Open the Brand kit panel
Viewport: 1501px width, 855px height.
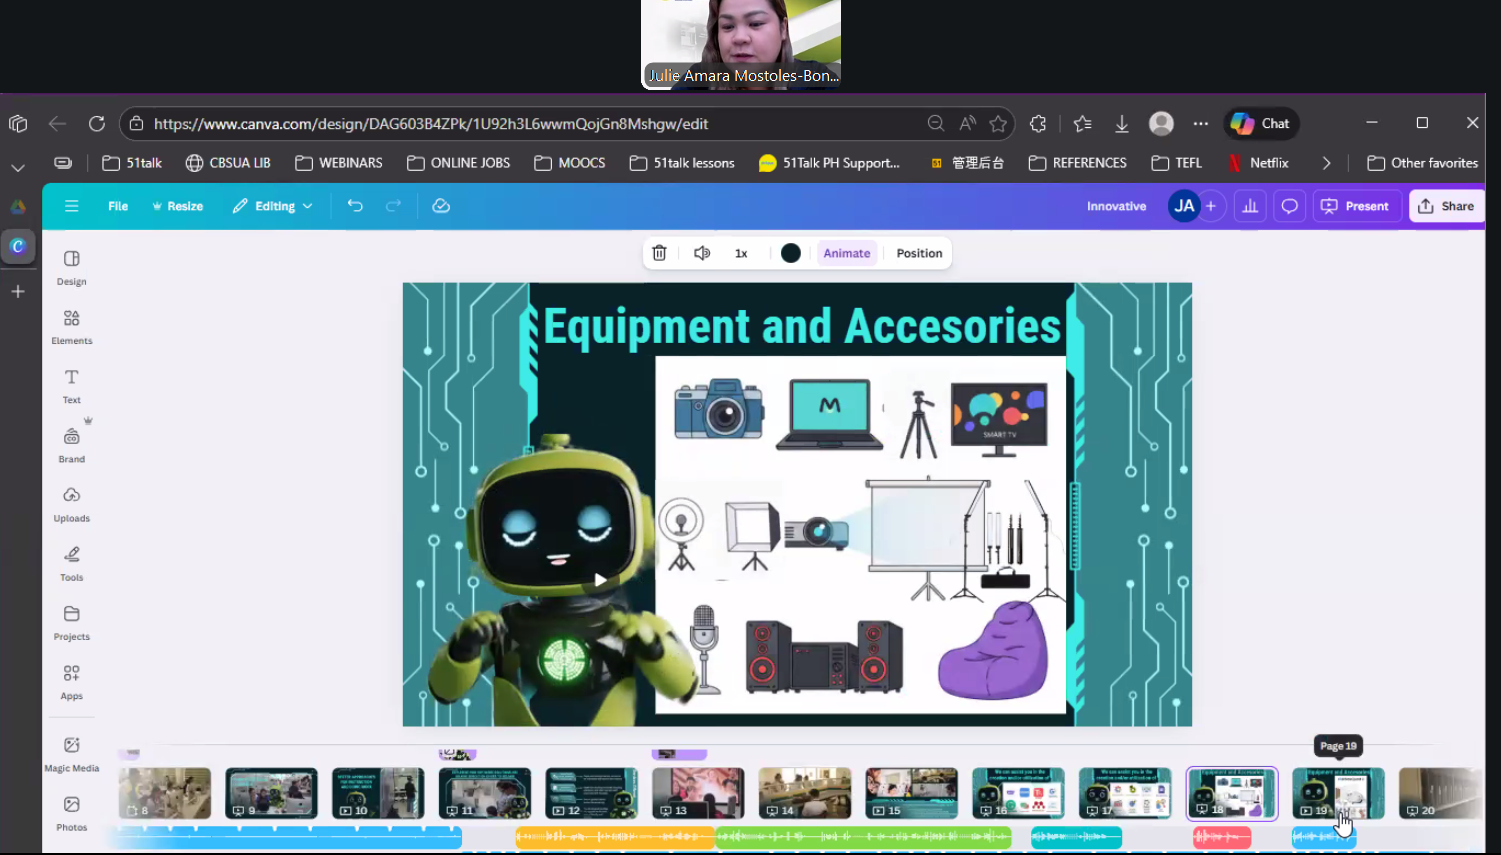click(x=71, y=445)
